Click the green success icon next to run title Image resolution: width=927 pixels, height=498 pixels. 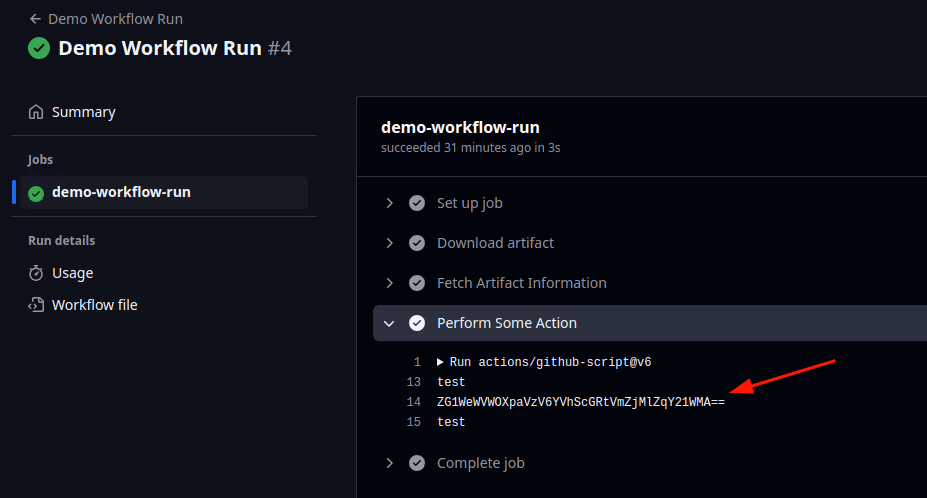(x=39, y=48)
